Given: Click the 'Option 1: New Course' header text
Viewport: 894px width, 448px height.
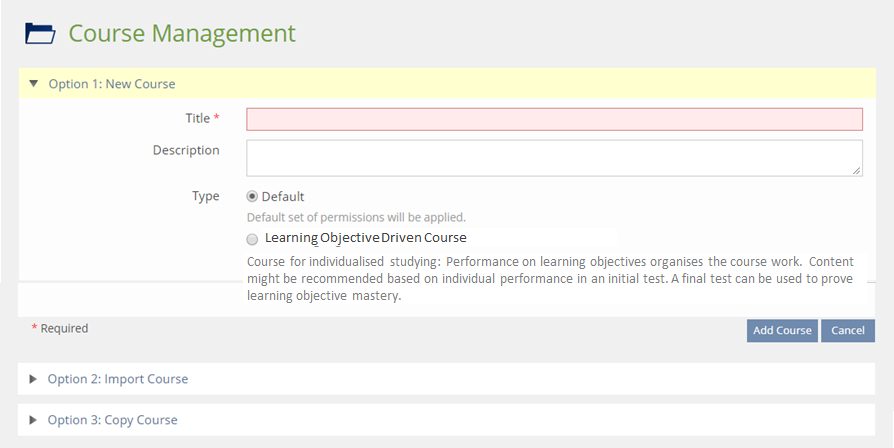Looking at the screenshot, I should tap(112, 84).
